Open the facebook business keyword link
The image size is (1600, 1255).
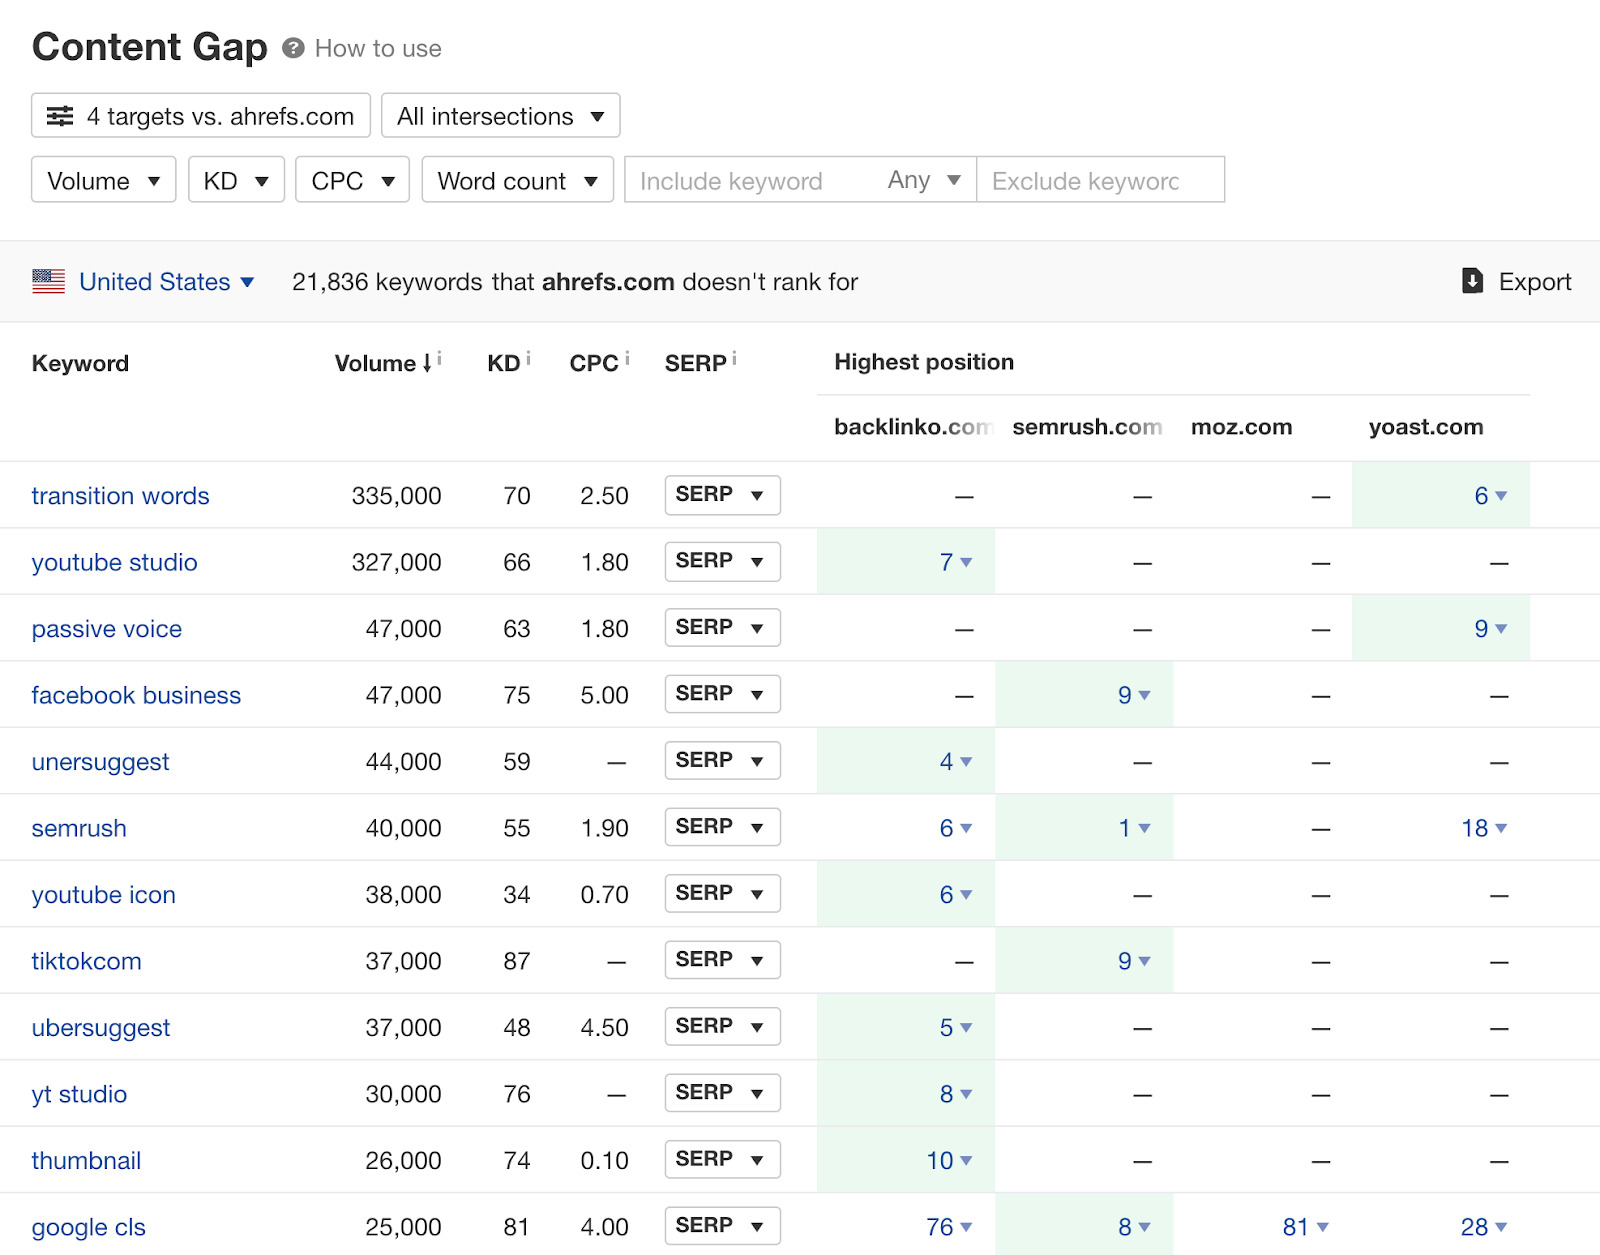tap(136, 695)
